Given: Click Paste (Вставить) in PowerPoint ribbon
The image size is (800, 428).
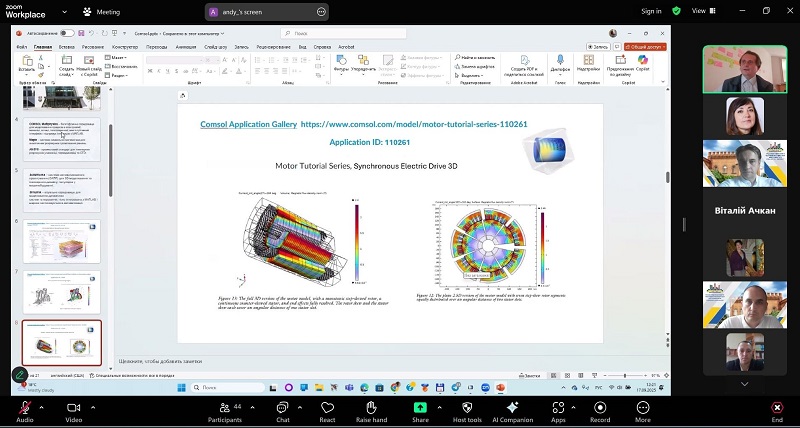Looking at the screenshot, I should [27, 64].
